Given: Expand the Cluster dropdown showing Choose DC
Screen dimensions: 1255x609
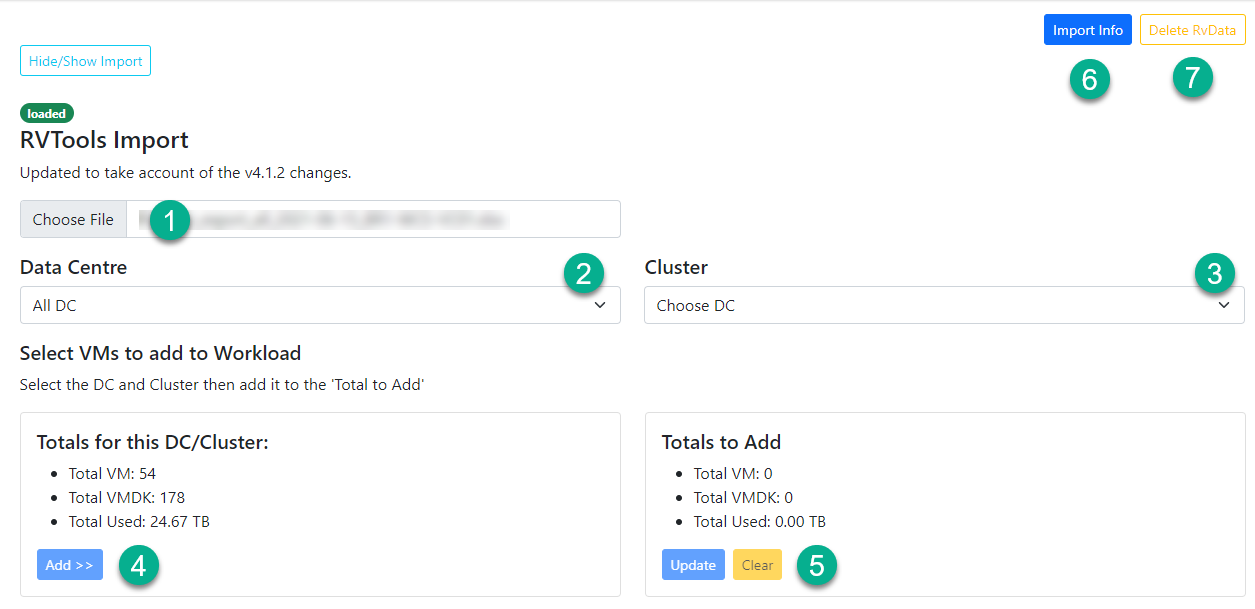Looking at the screenshot, I should (x=944, y=305).
